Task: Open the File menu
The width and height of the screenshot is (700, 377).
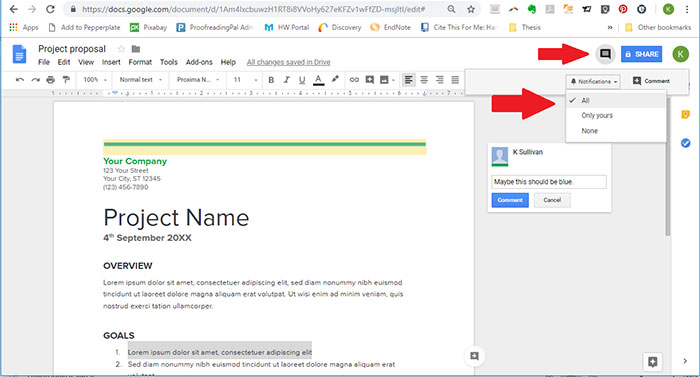Action: [x=44, y=62]
